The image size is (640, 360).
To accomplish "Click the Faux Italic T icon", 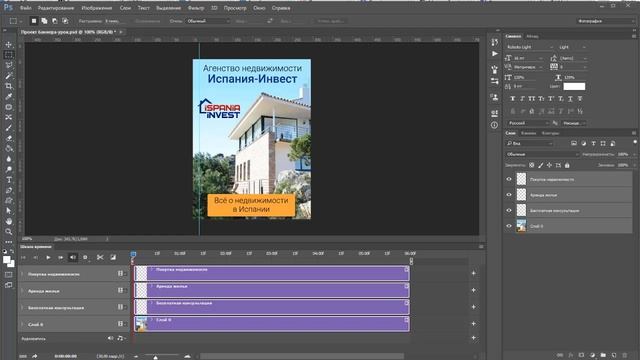I will pos(522,98).
